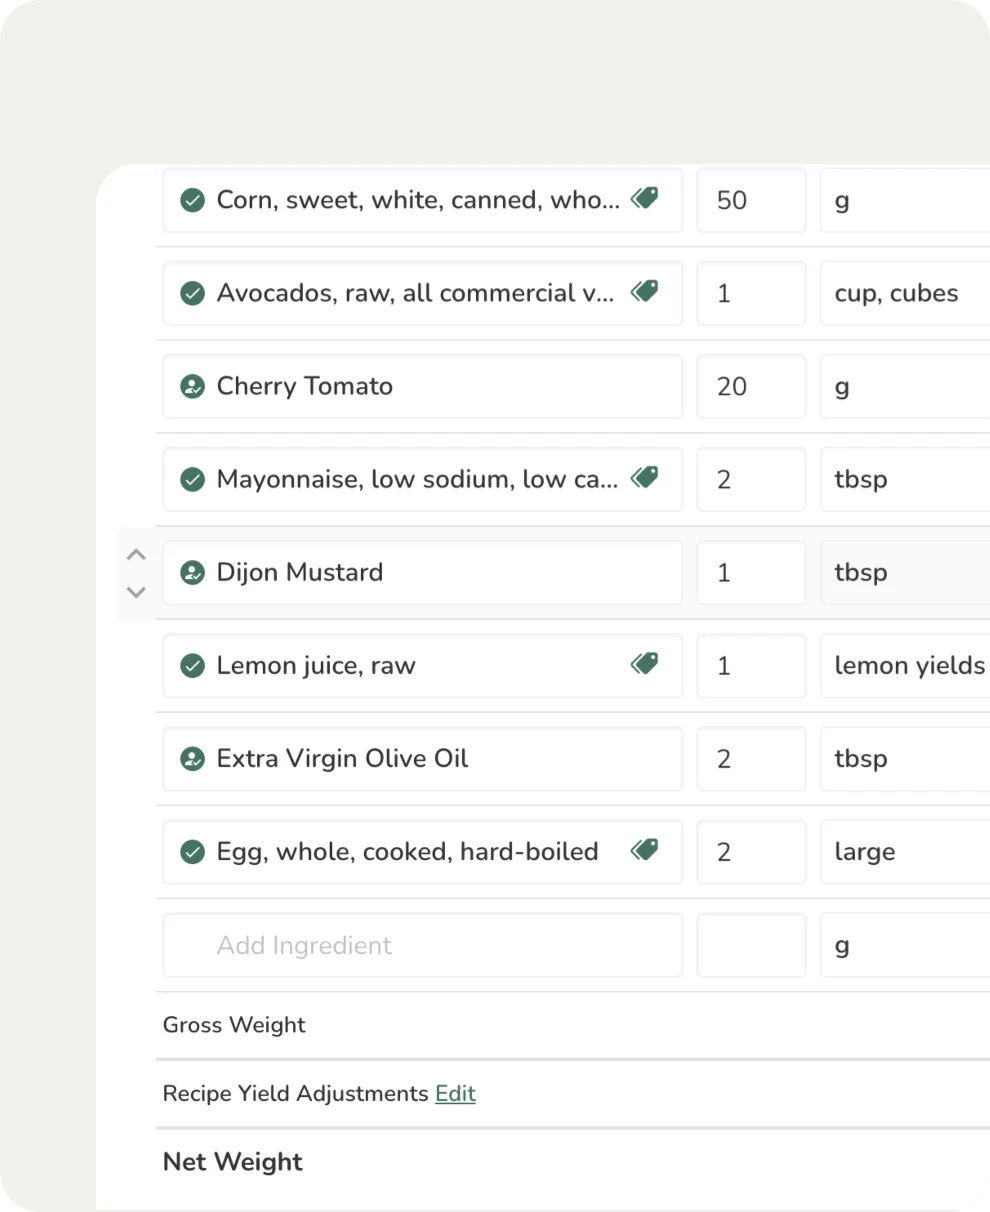
Task: Move Dijon Mustard down with the arrow
Action: coord(137,591)
